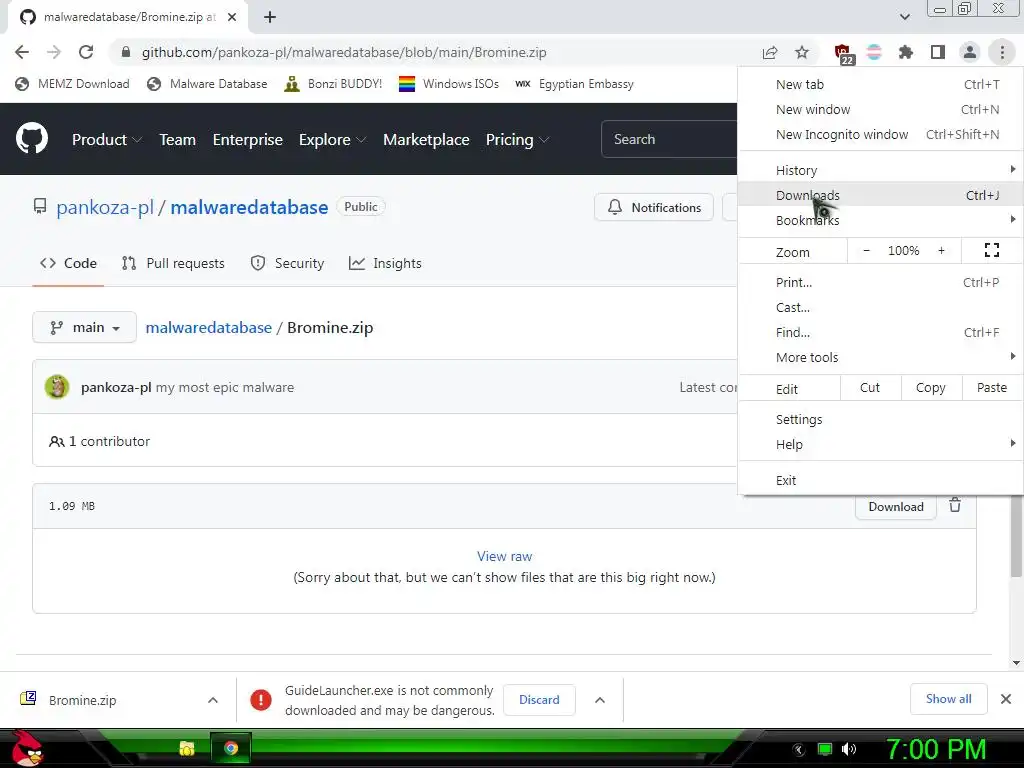Click Cut in the Edit row
The image size is (1024, 768).
tap(870, 387)
